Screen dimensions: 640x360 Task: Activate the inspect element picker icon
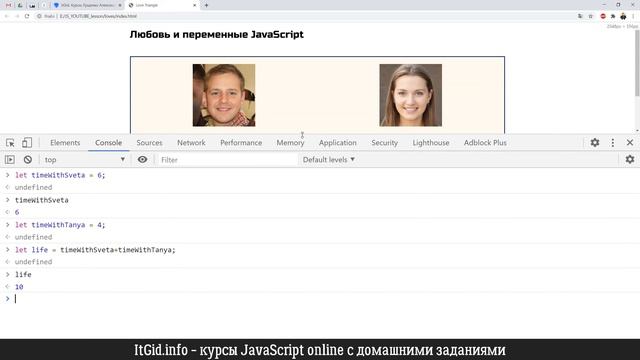click(x=10, y=142)
